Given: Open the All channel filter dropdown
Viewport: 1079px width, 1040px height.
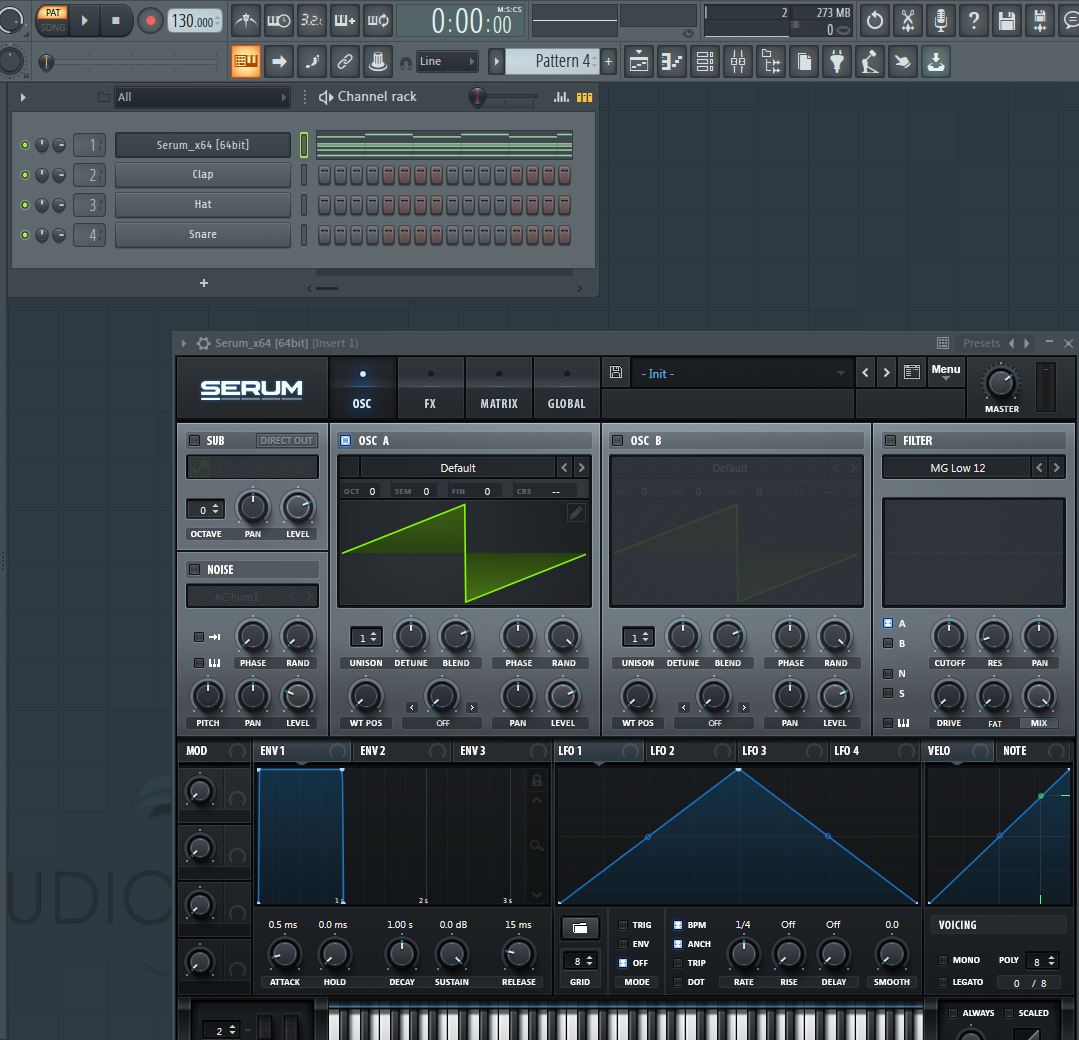Looking at the screenshot, I should tap(201, 97).
